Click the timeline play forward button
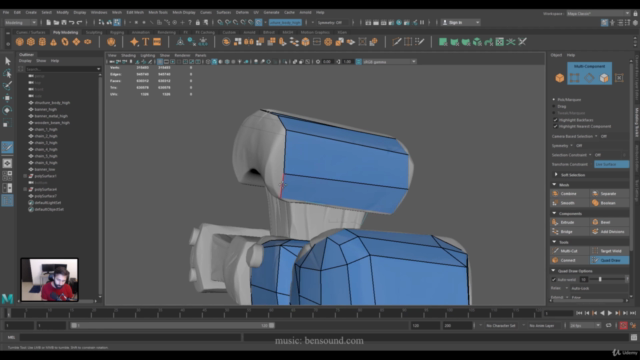 [x=610, y=313]
